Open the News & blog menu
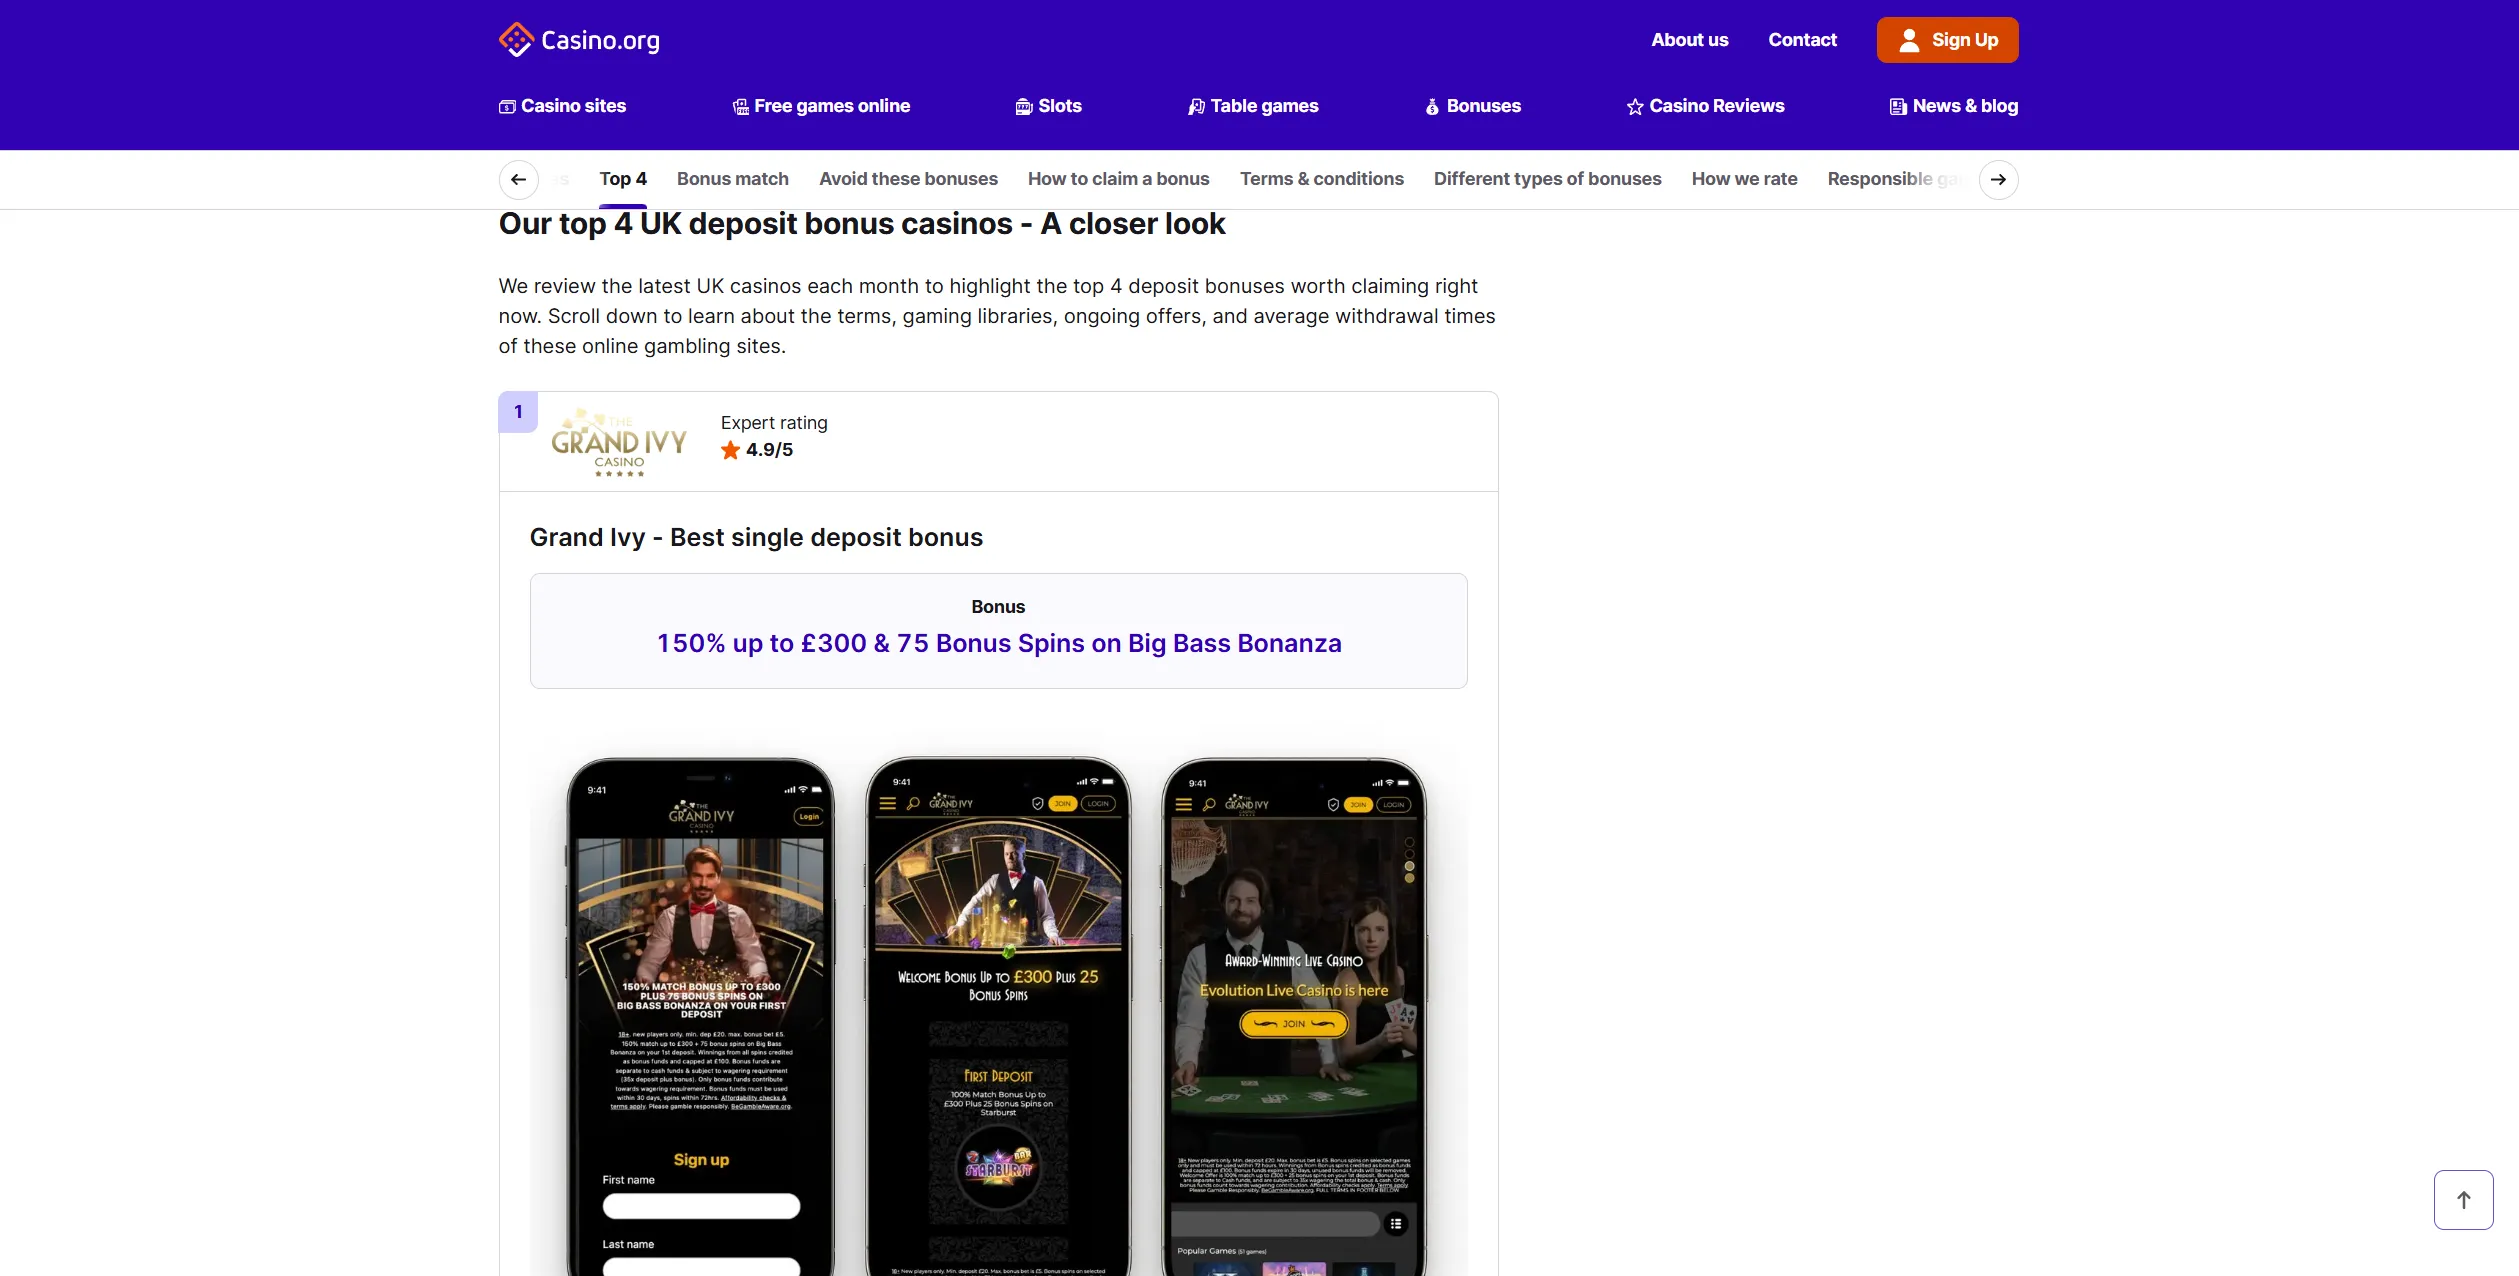This screenshot has height=1276, width=2519. (1954, 106)
